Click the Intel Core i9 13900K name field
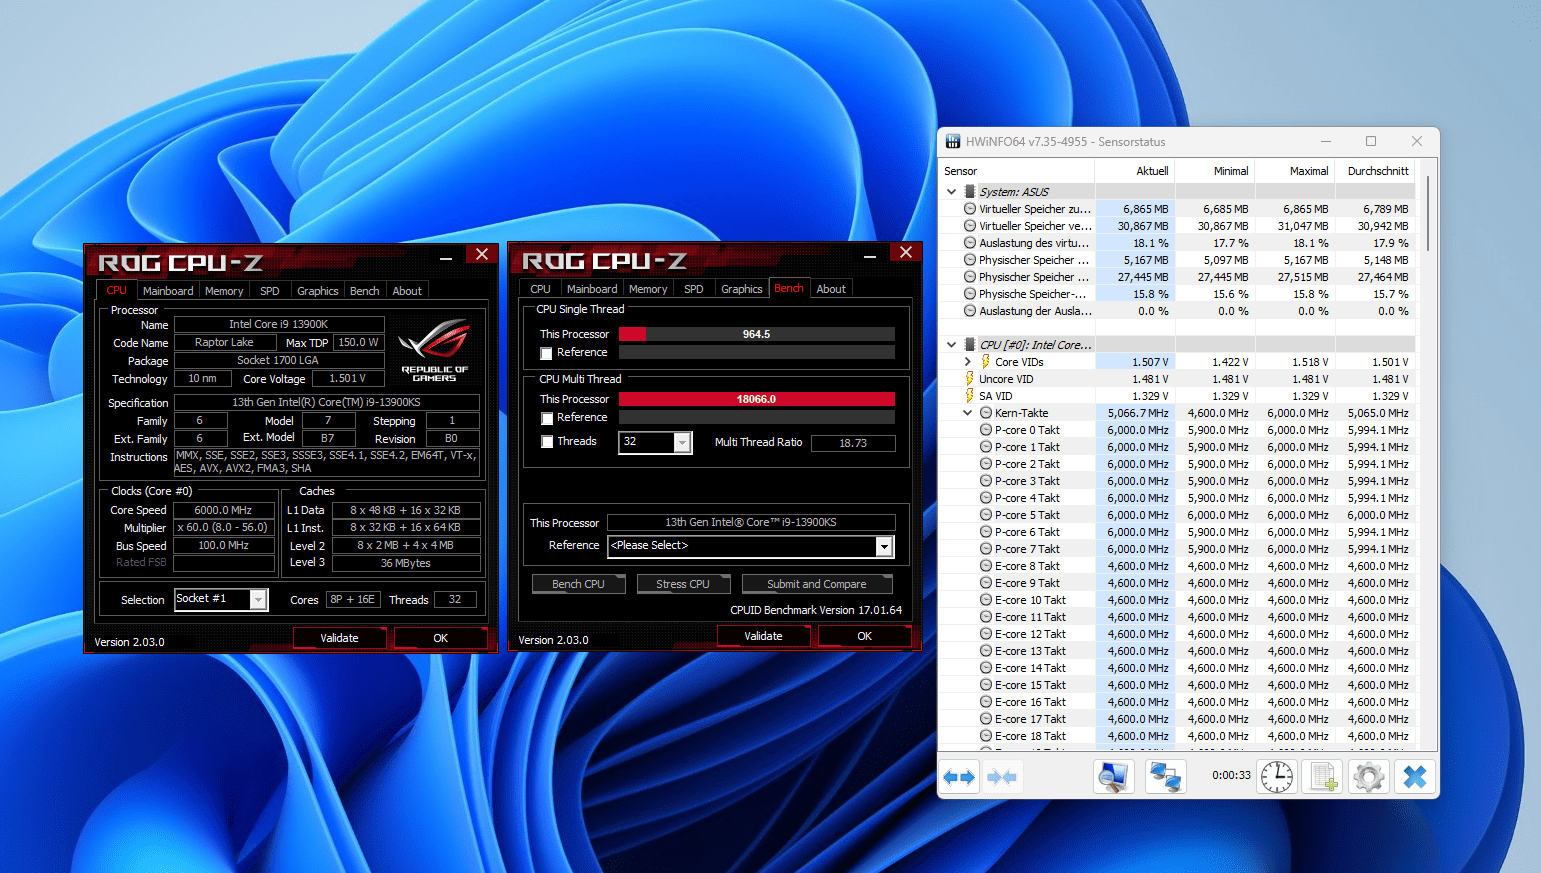Viewport: 1541px width, 873px height. coord(279,324)
